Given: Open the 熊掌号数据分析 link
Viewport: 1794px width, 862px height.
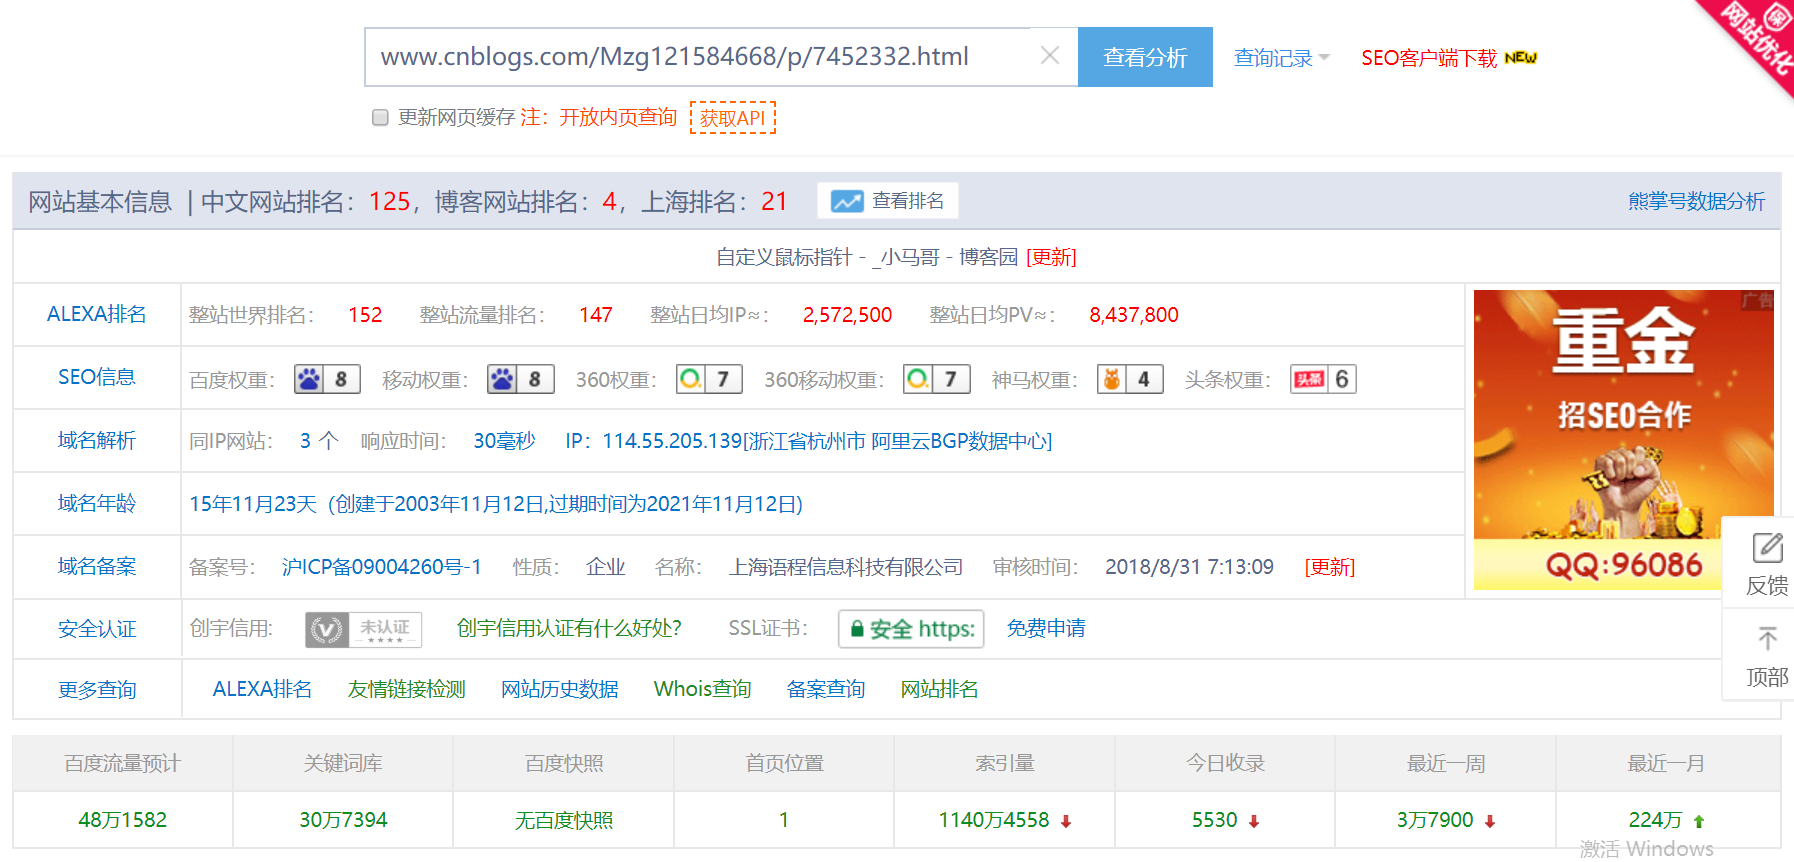Looking at the screenshot, I should pyautogui.click(x=1696, y=201).
